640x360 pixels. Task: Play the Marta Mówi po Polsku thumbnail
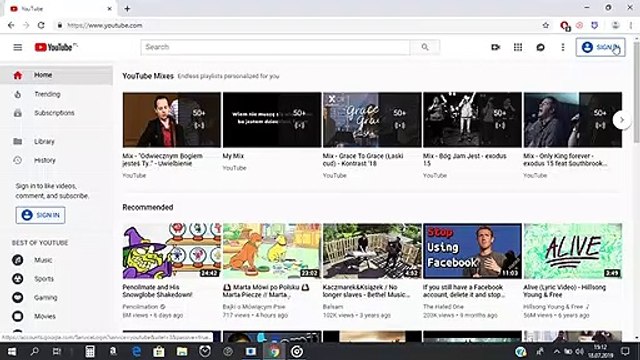tap(272, 251)
